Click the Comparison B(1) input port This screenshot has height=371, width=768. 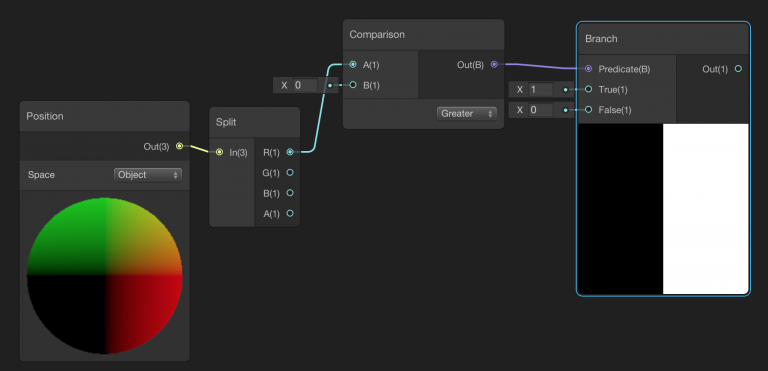pos(353,85)
